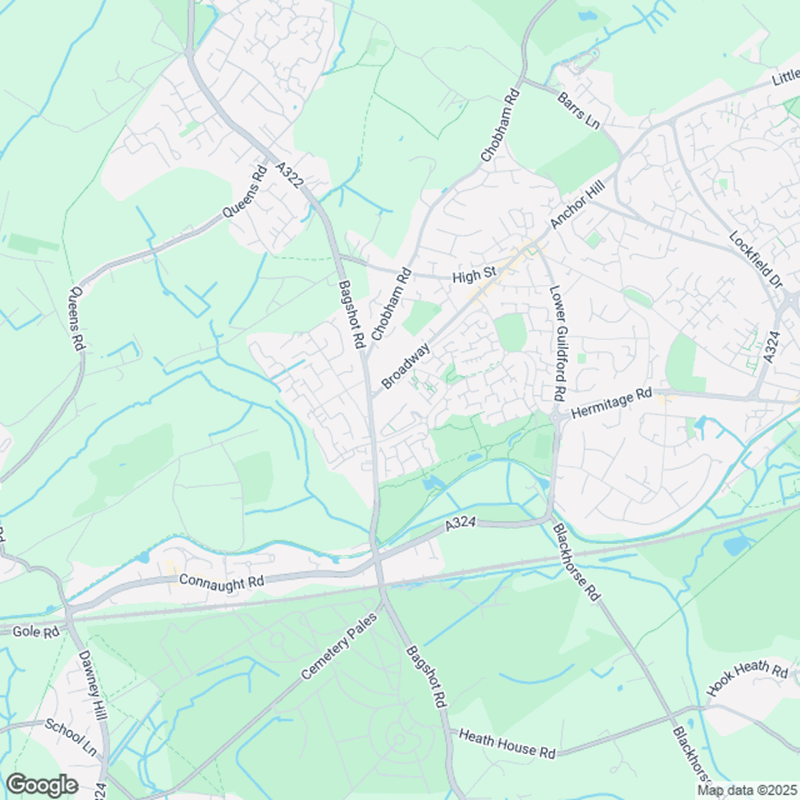Select the Heath House Rd label

pyautogui.click(x=507, y=744)
